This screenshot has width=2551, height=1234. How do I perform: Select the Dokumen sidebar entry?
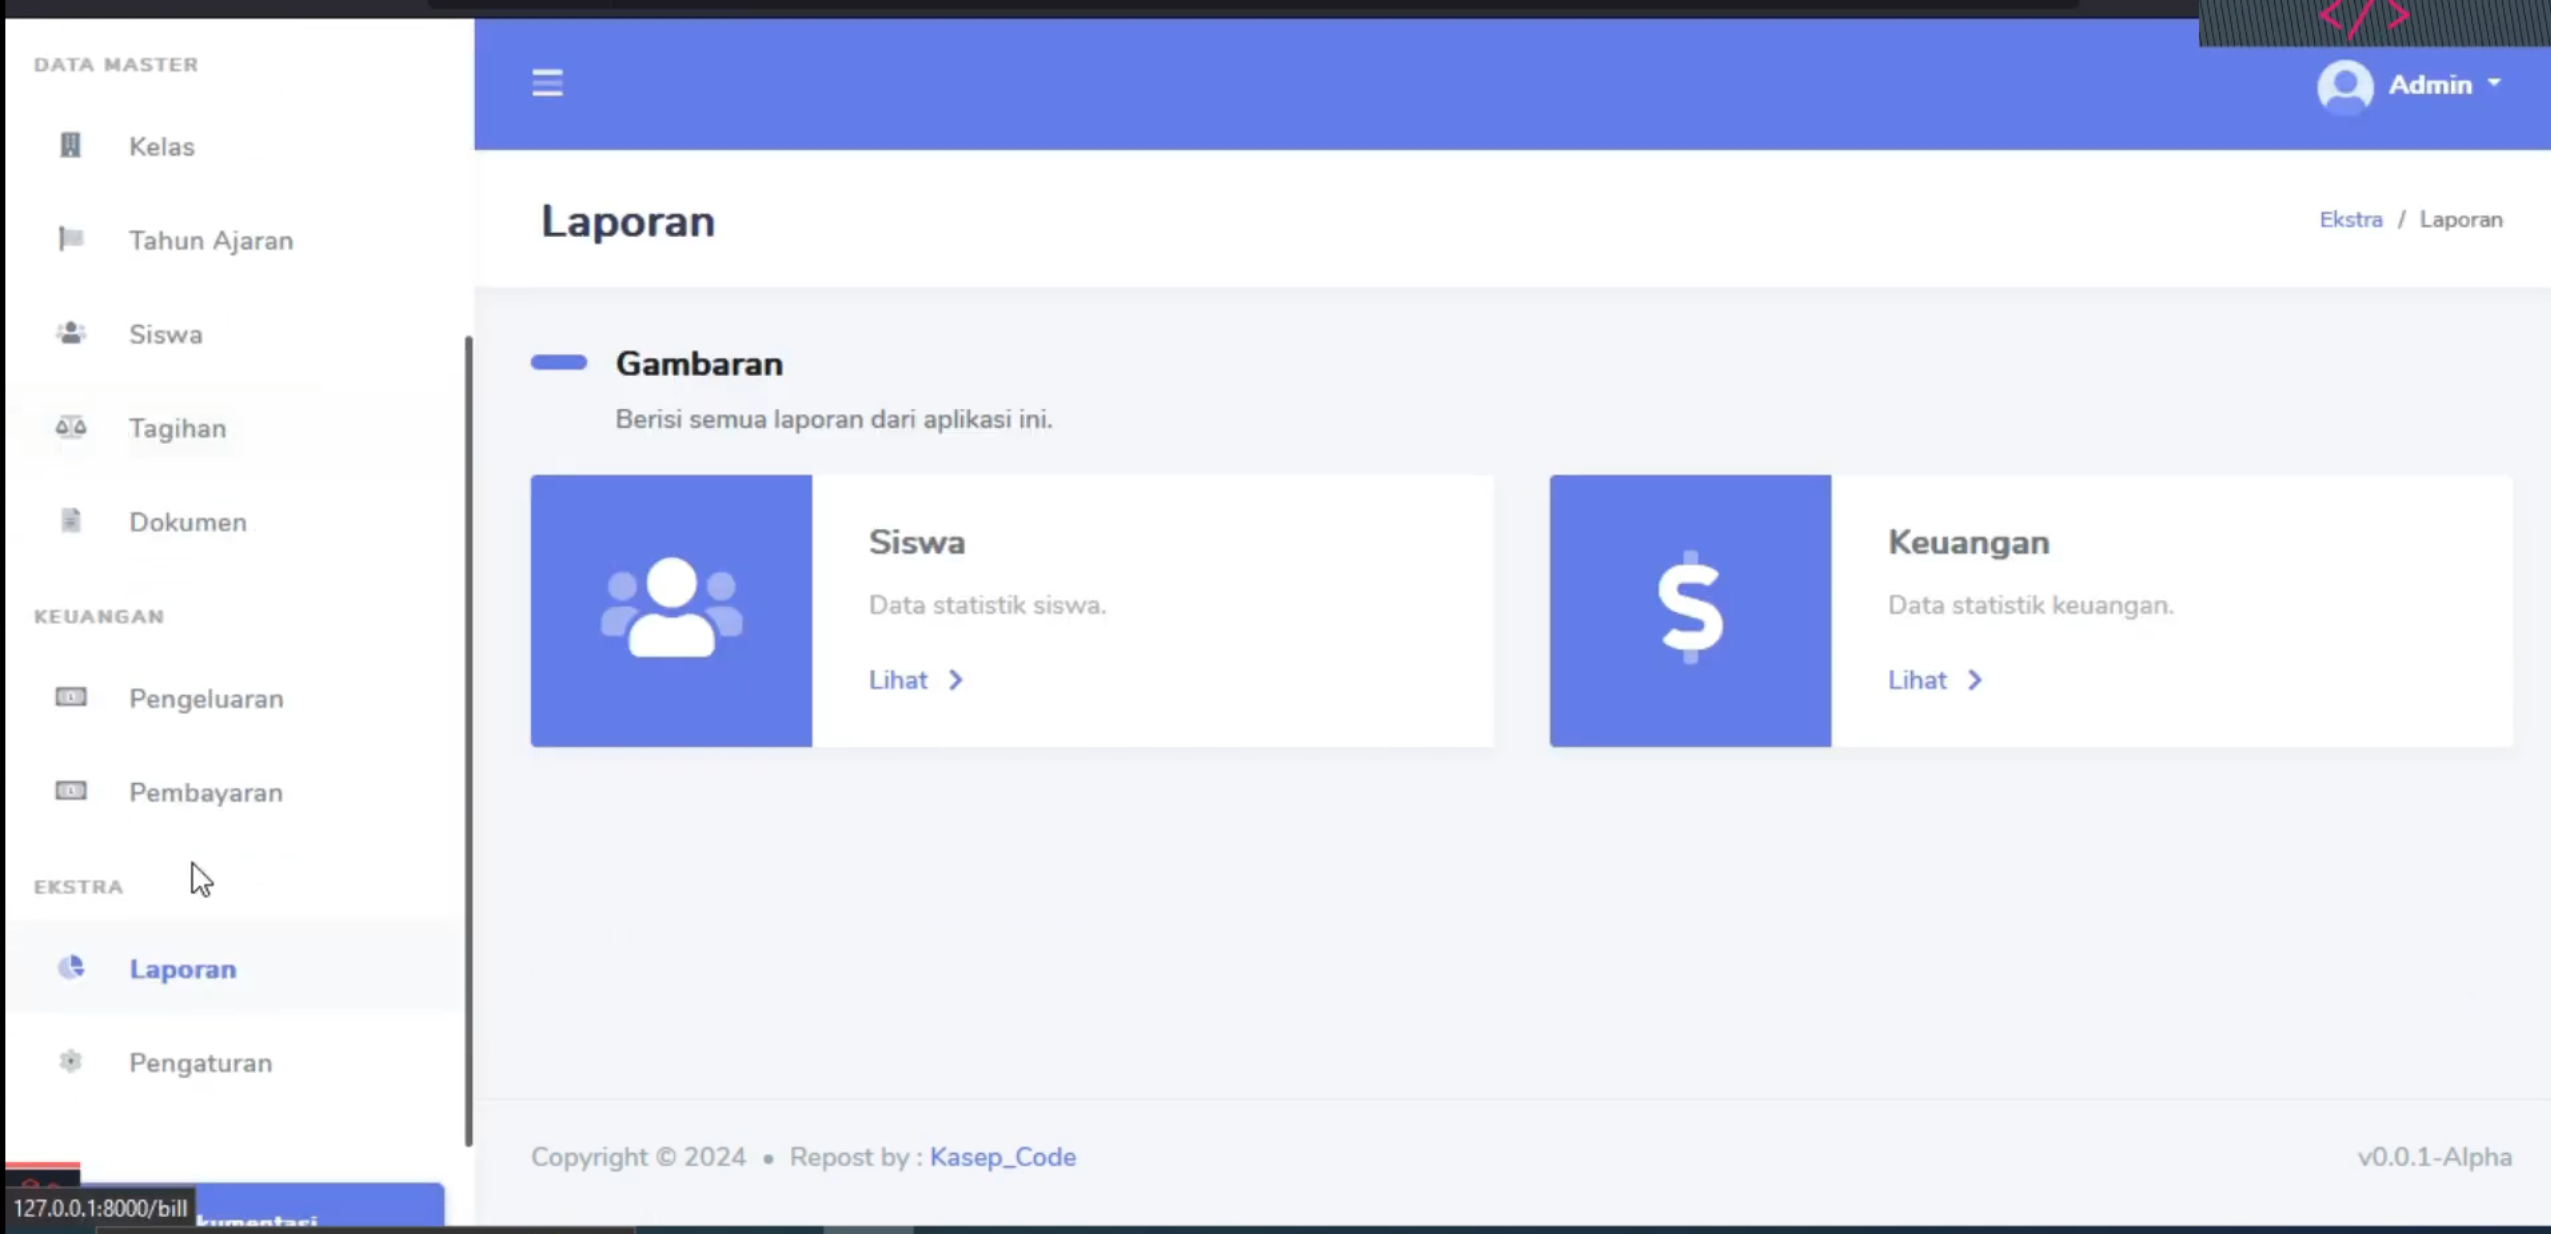point(236,522)
